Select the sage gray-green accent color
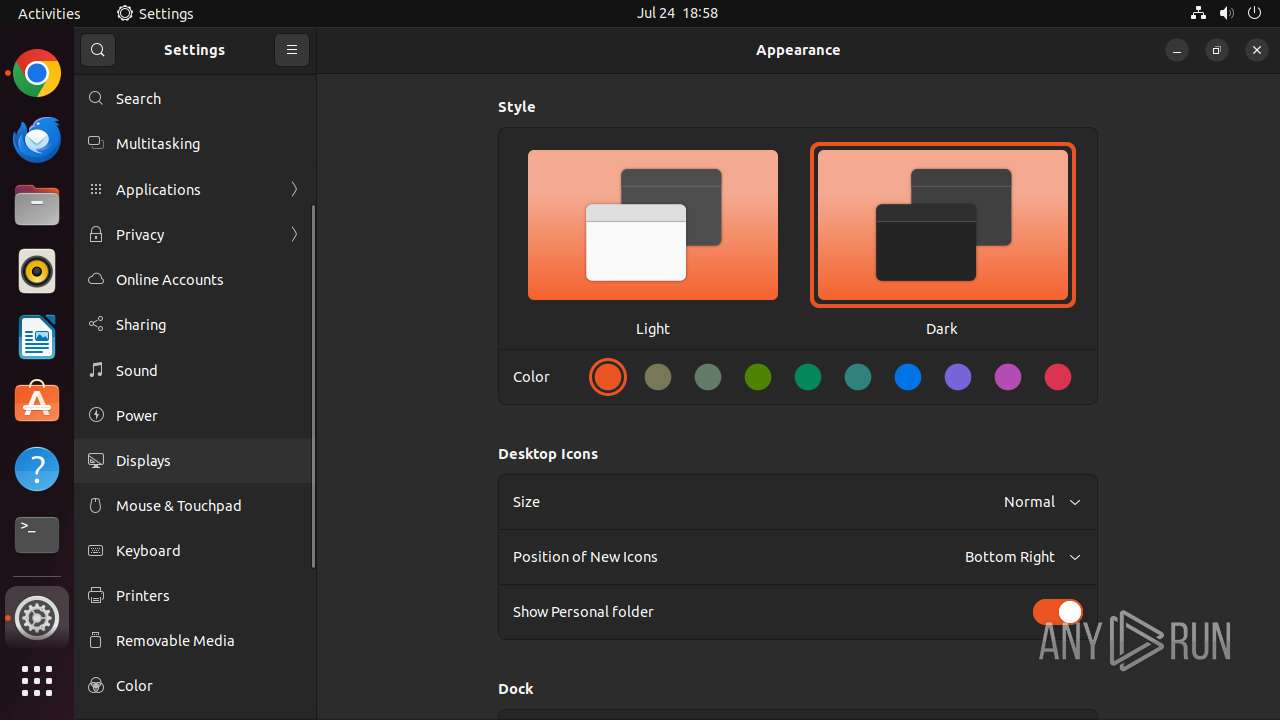The image size is (1280, 720). click(x=708, y=377)
